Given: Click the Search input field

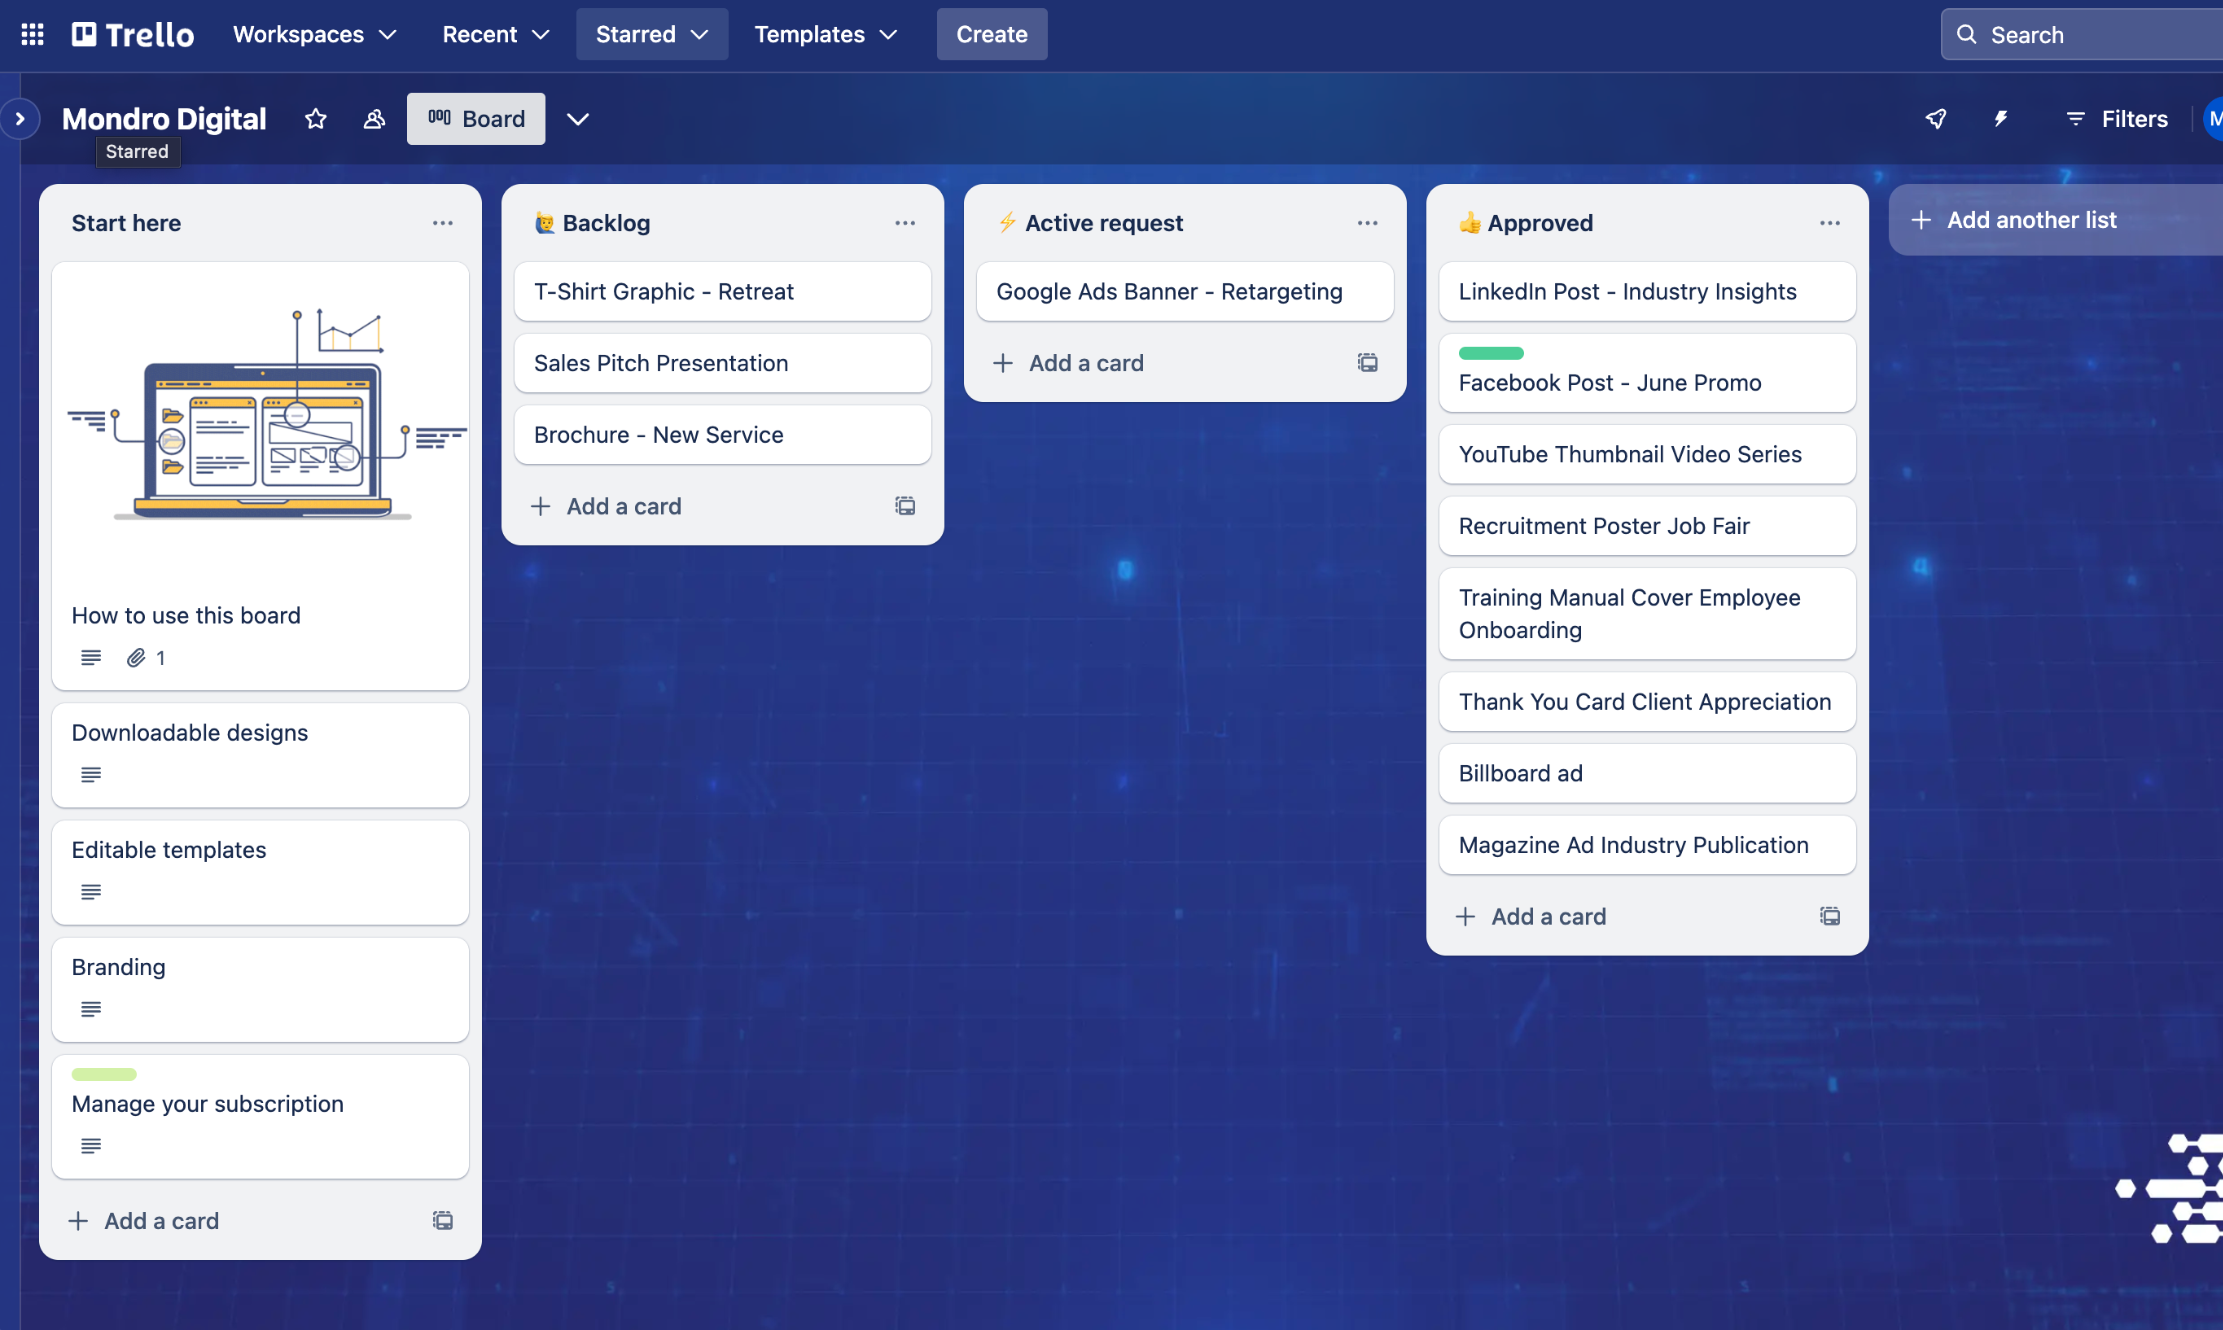Looking at the screenshot, I should click(x=2090, y=35).
